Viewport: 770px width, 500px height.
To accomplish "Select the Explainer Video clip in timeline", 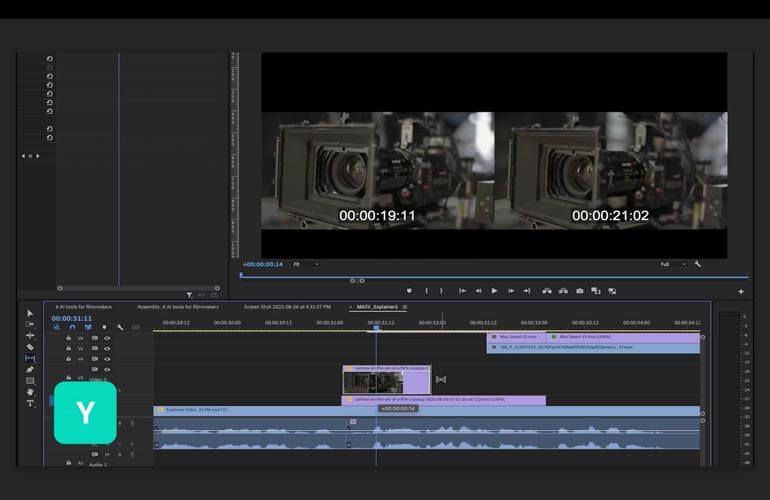I will pos(426,410).
